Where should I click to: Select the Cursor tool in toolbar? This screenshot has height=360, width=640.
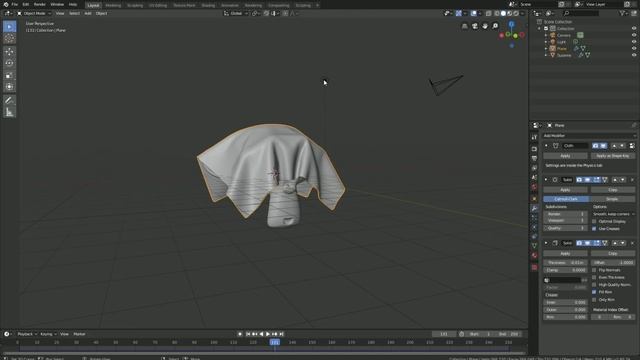(9, 39)
